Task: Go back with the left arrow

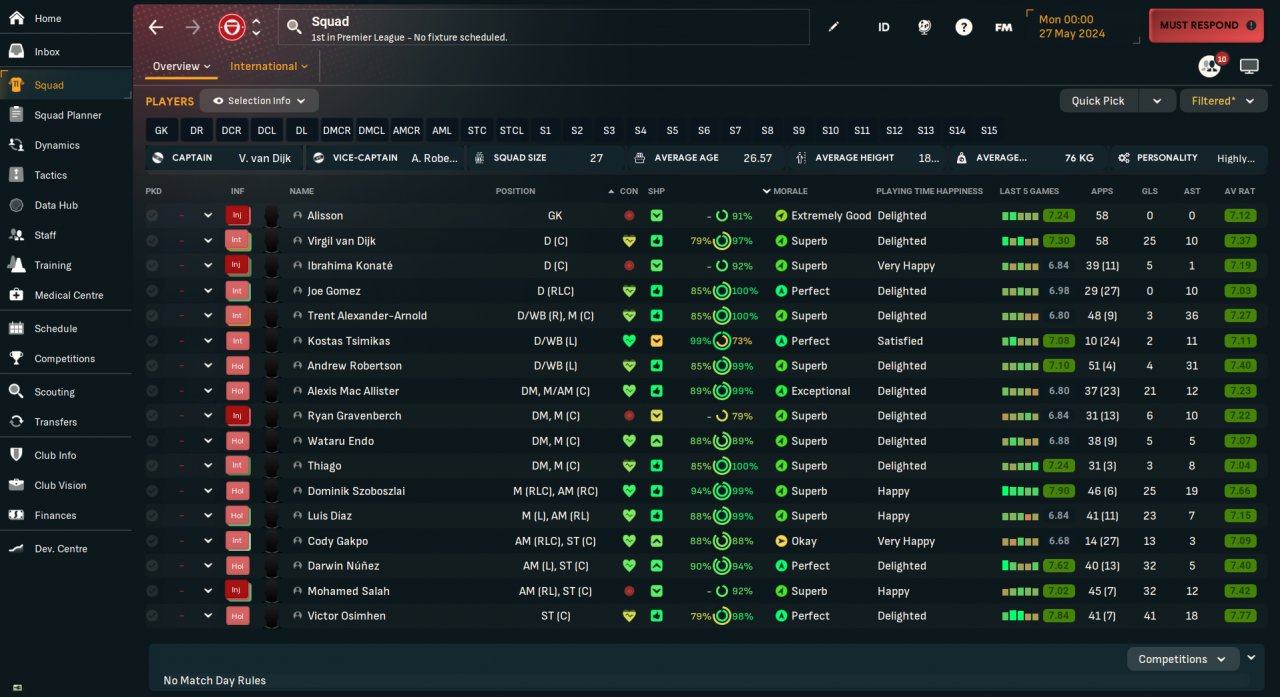Action: [156, 27]
